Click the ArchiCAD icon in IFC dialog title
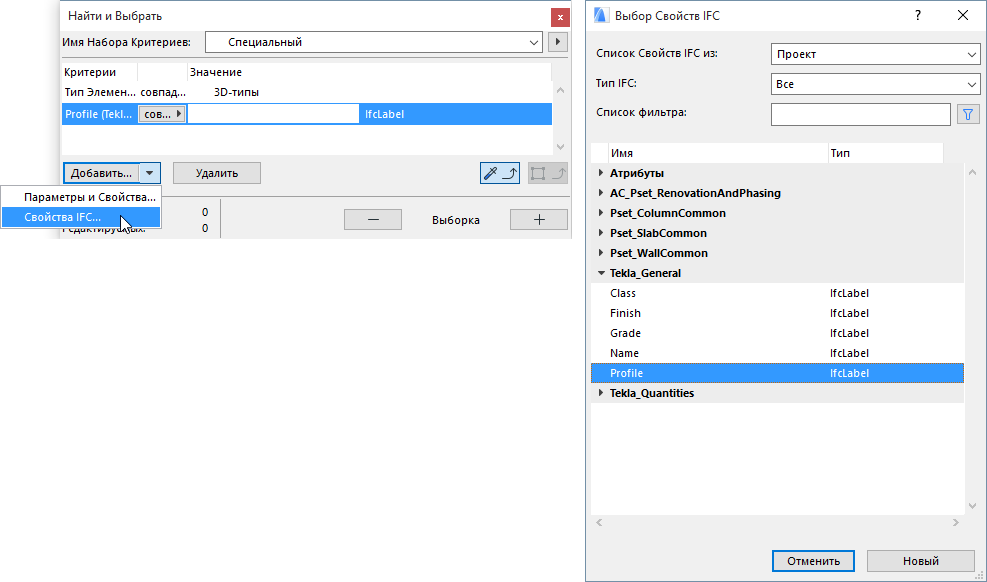987x582 pixels. click(601, 16)
